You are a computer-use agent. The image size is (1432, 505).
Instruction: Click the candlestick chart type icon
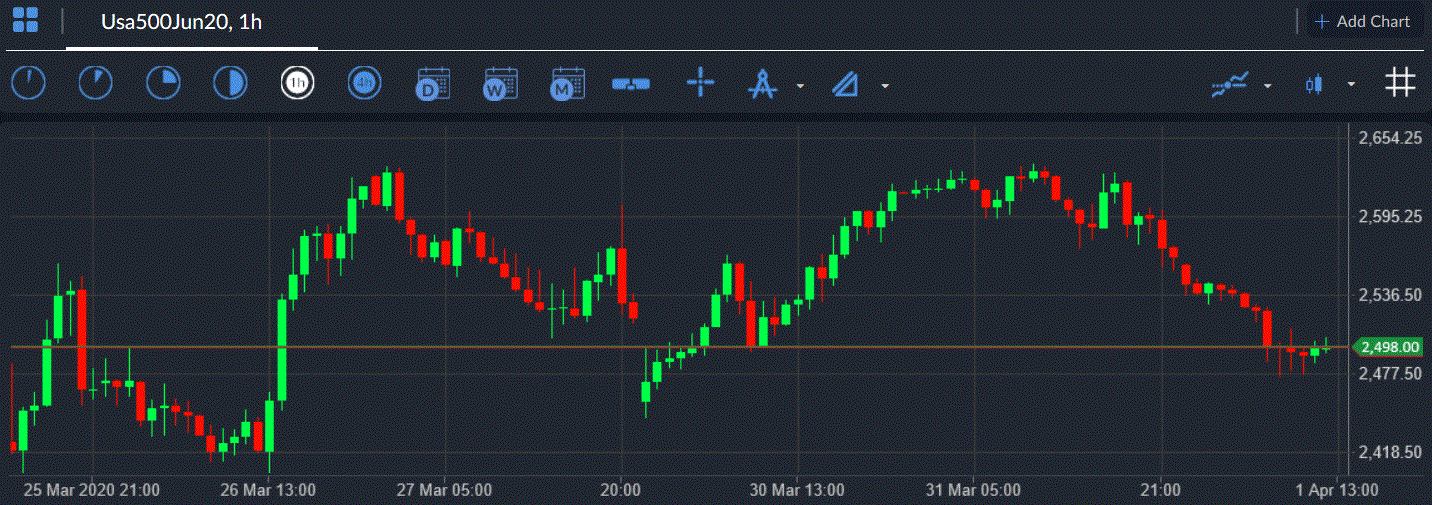point(1315,85)
